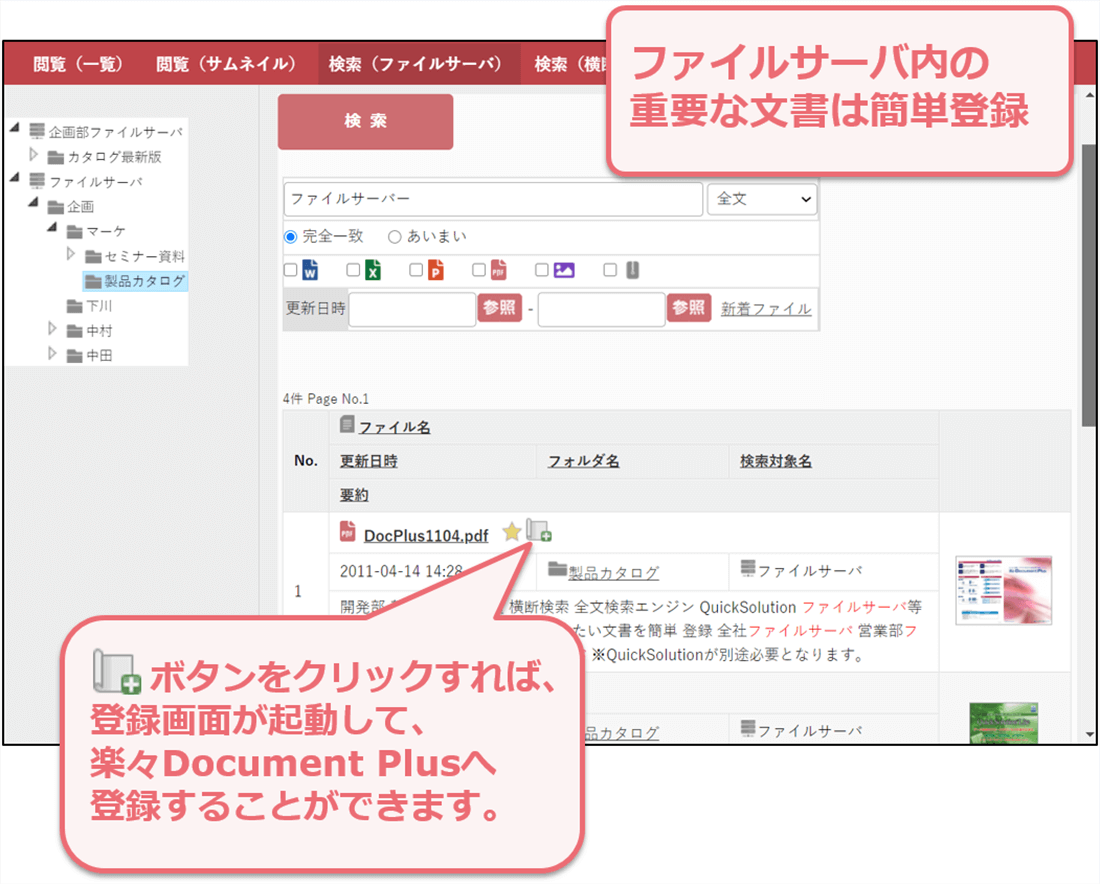Screen dimensions: 1100x884
Task: Click the star favorite icon beside DocPlus1104.pdf
Action: click(512, 532)
